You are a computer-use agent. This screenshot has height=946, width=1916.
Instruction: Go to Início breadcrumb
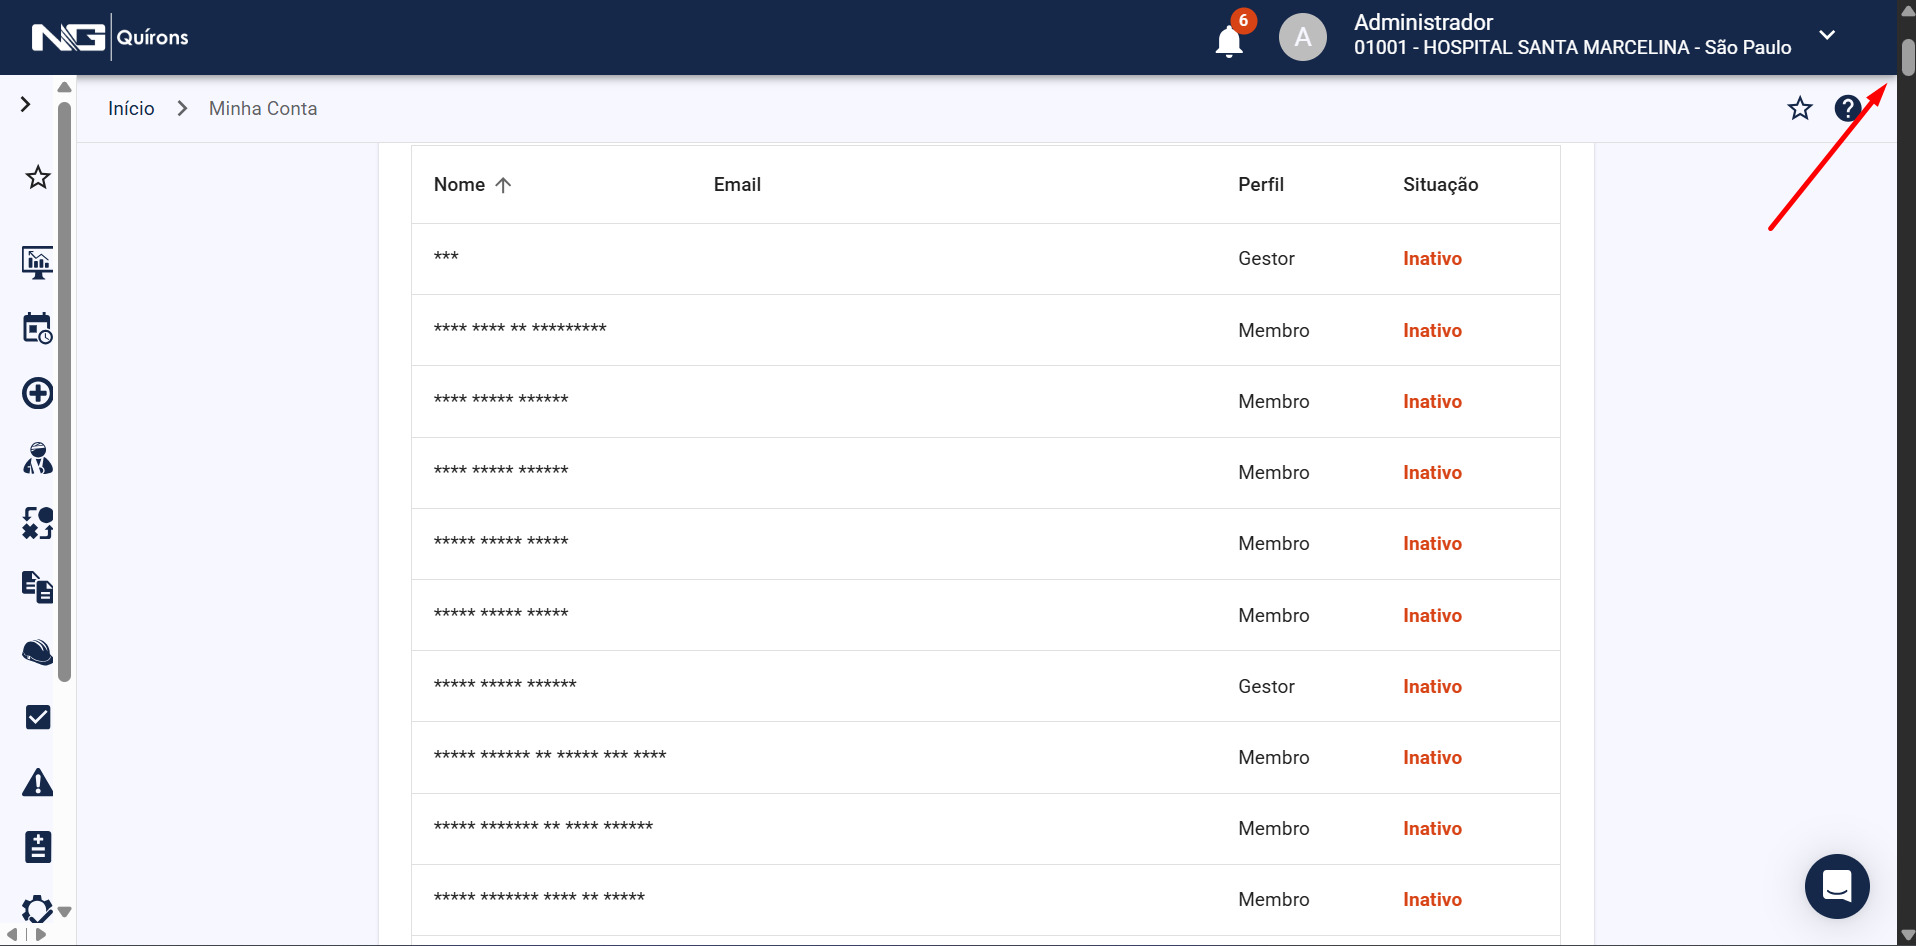131,108
